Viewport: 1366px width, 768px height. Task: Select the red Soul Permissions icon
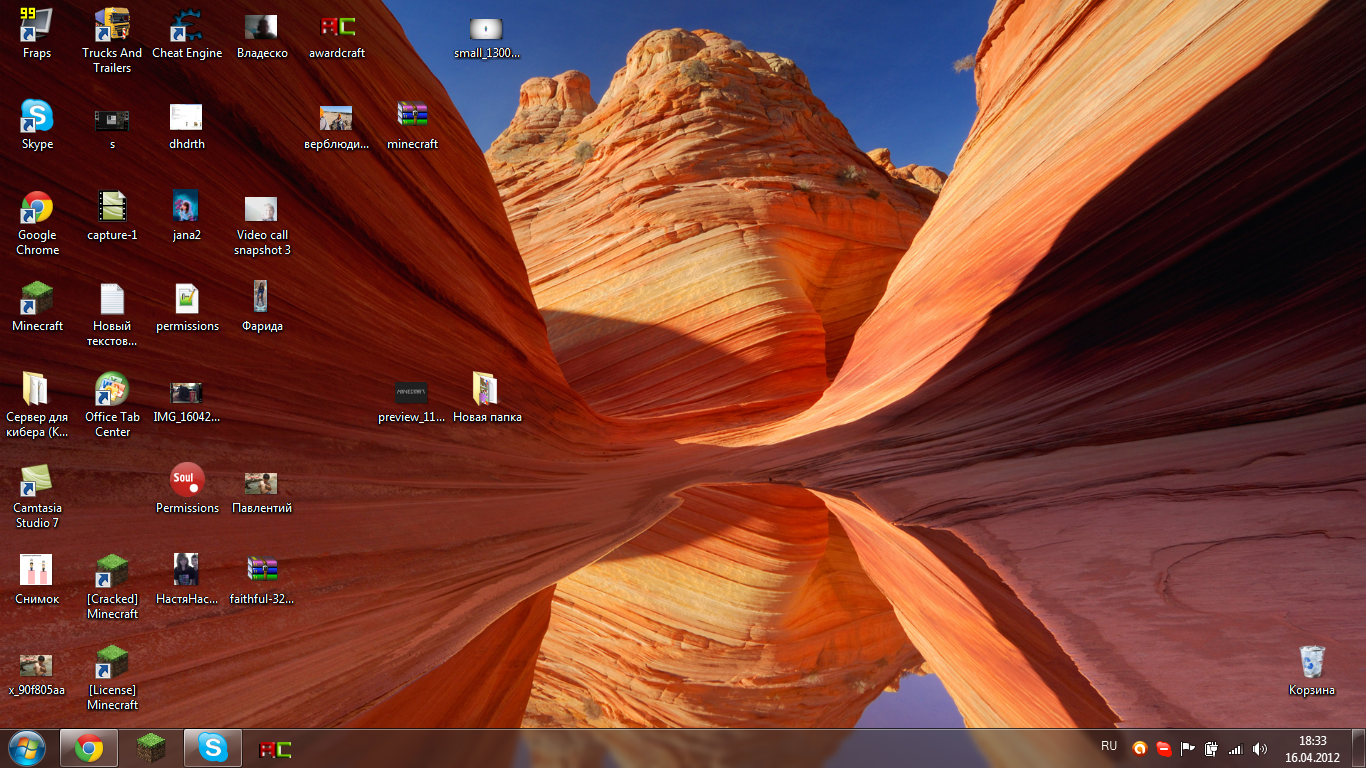(187, 481)
